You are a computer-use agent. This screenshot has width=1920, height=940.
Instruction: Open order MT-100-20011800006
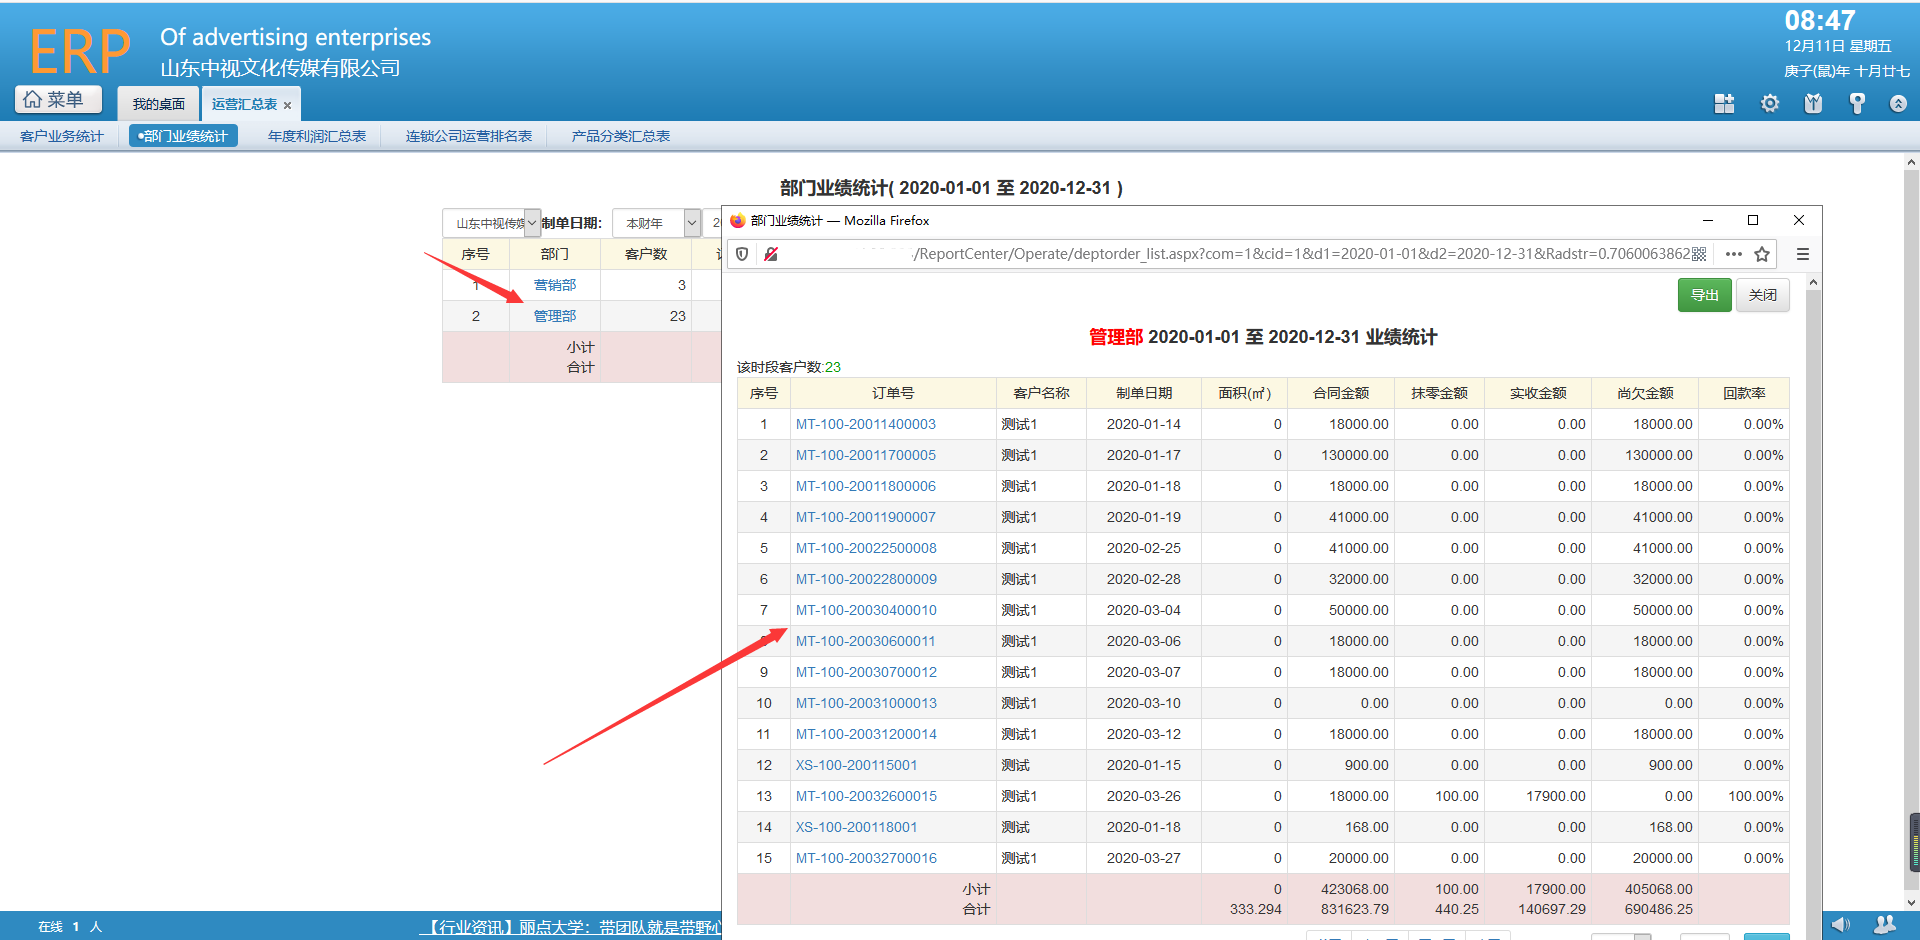click(866, 486)
